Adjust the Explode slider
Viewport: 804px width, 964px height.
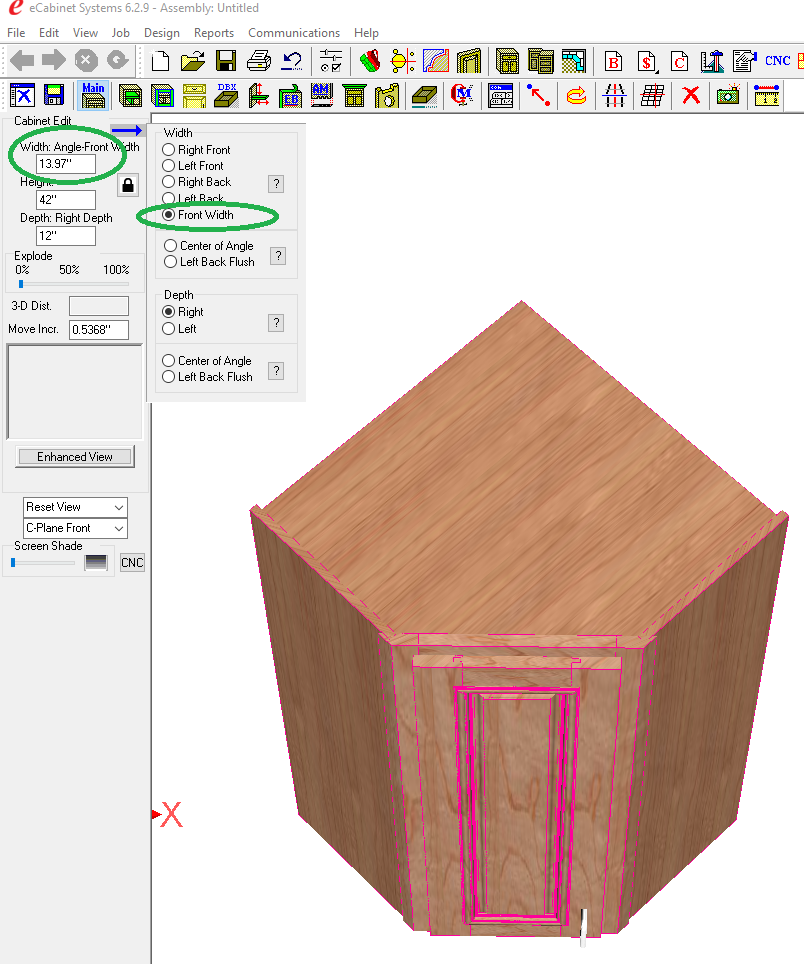22,284
